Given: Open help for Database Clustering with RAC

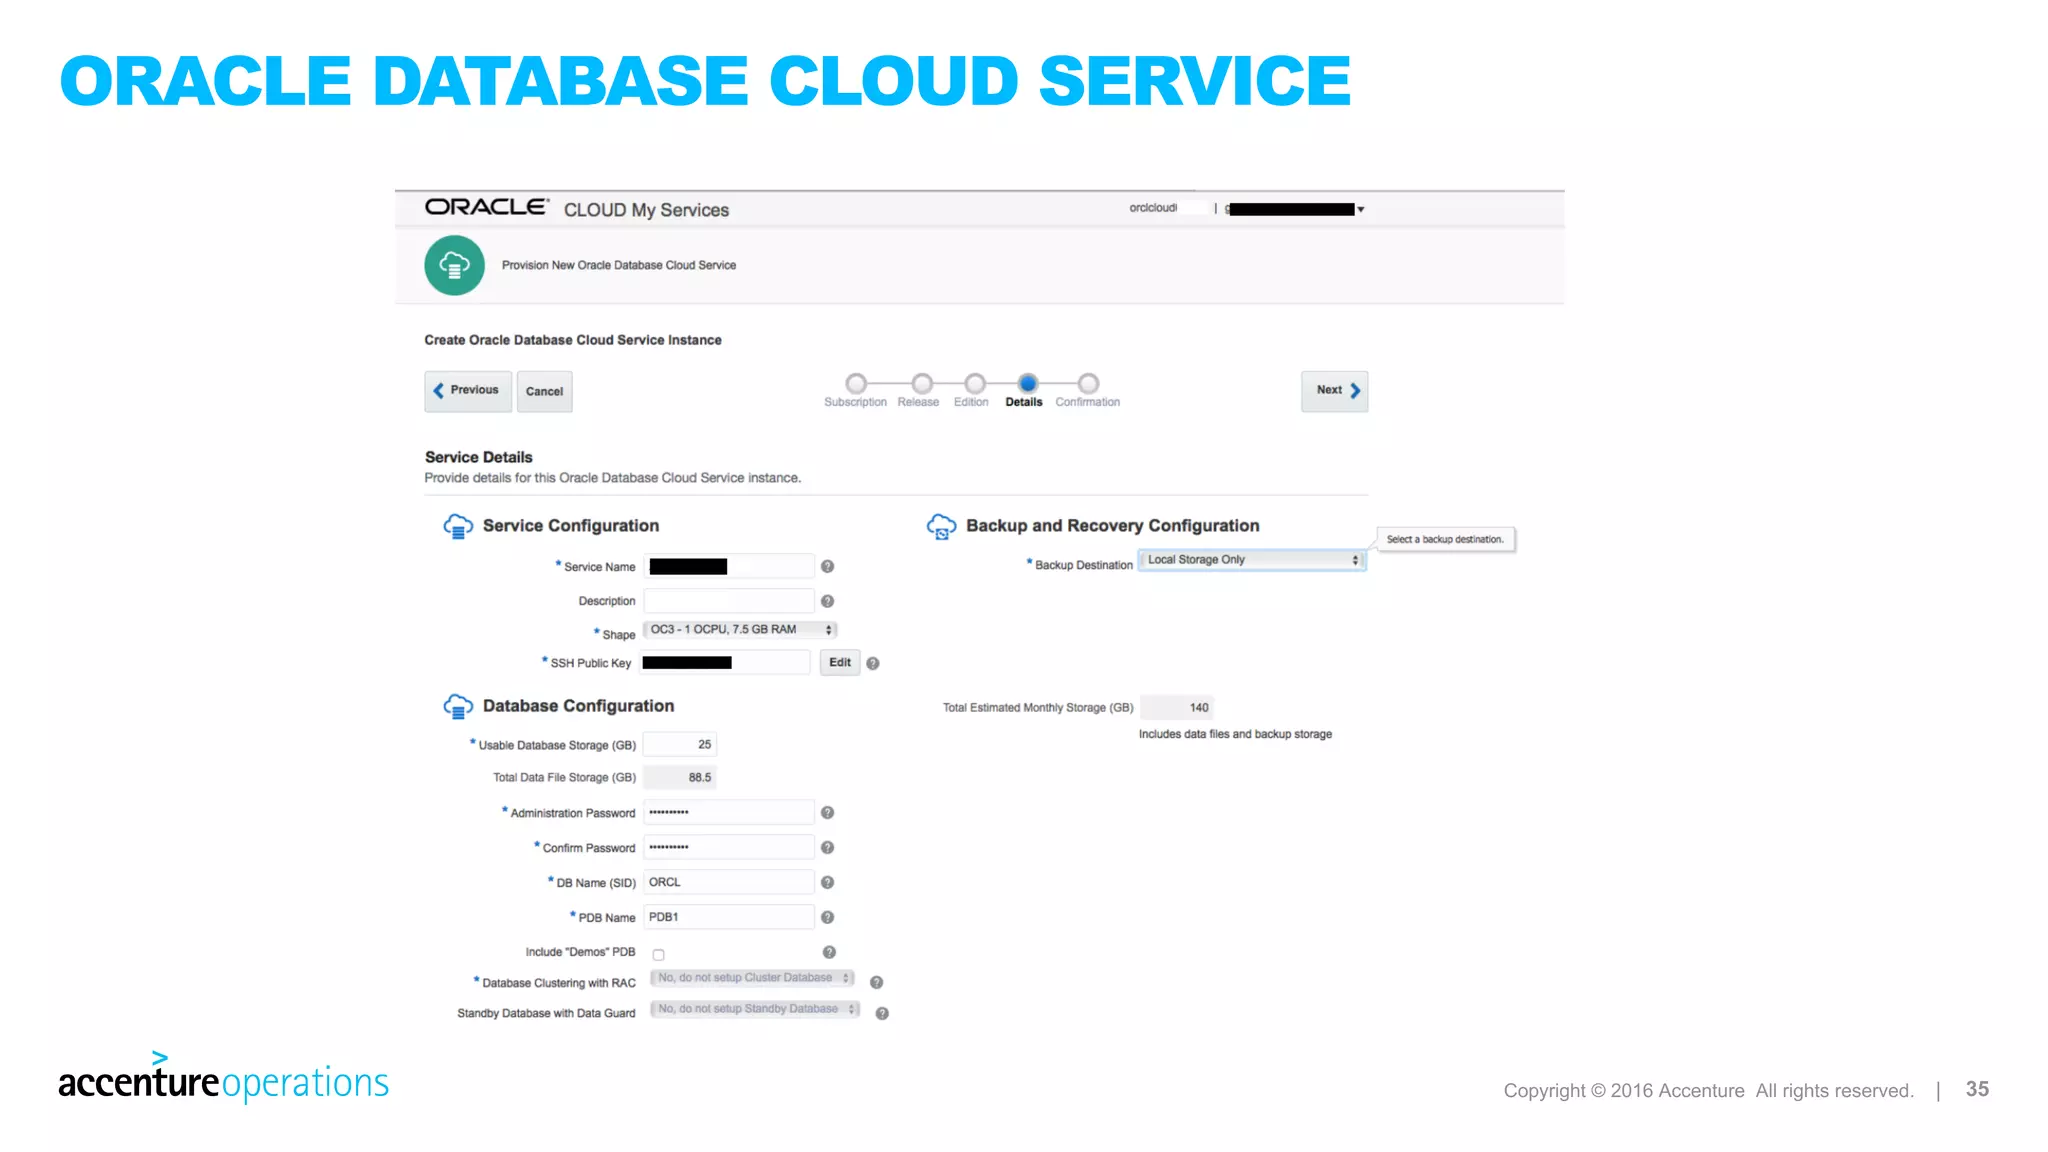Looking at the screenshot, I should [x=876, y=982].
